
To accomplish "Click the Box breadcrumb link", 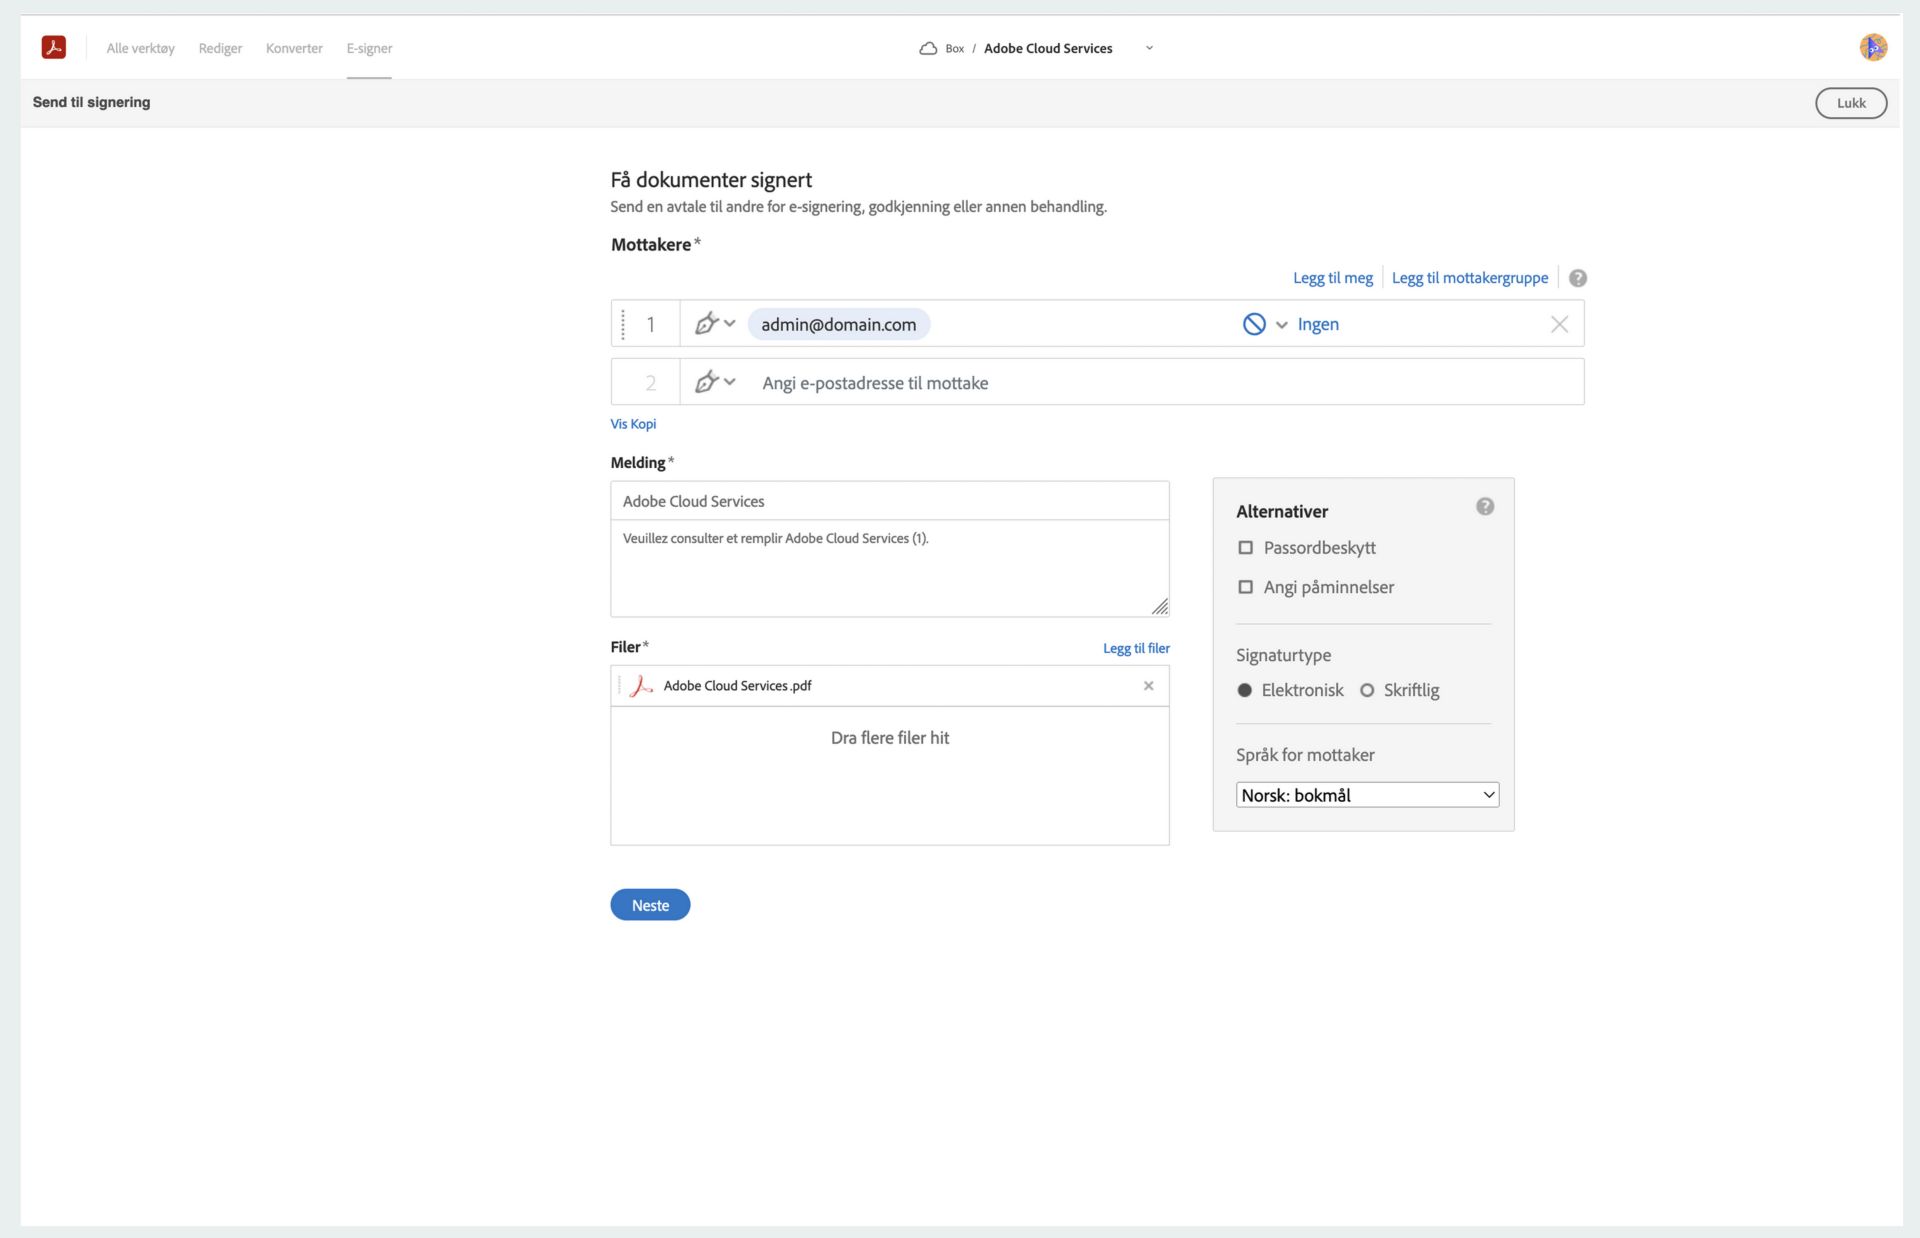I will [955, 48].
